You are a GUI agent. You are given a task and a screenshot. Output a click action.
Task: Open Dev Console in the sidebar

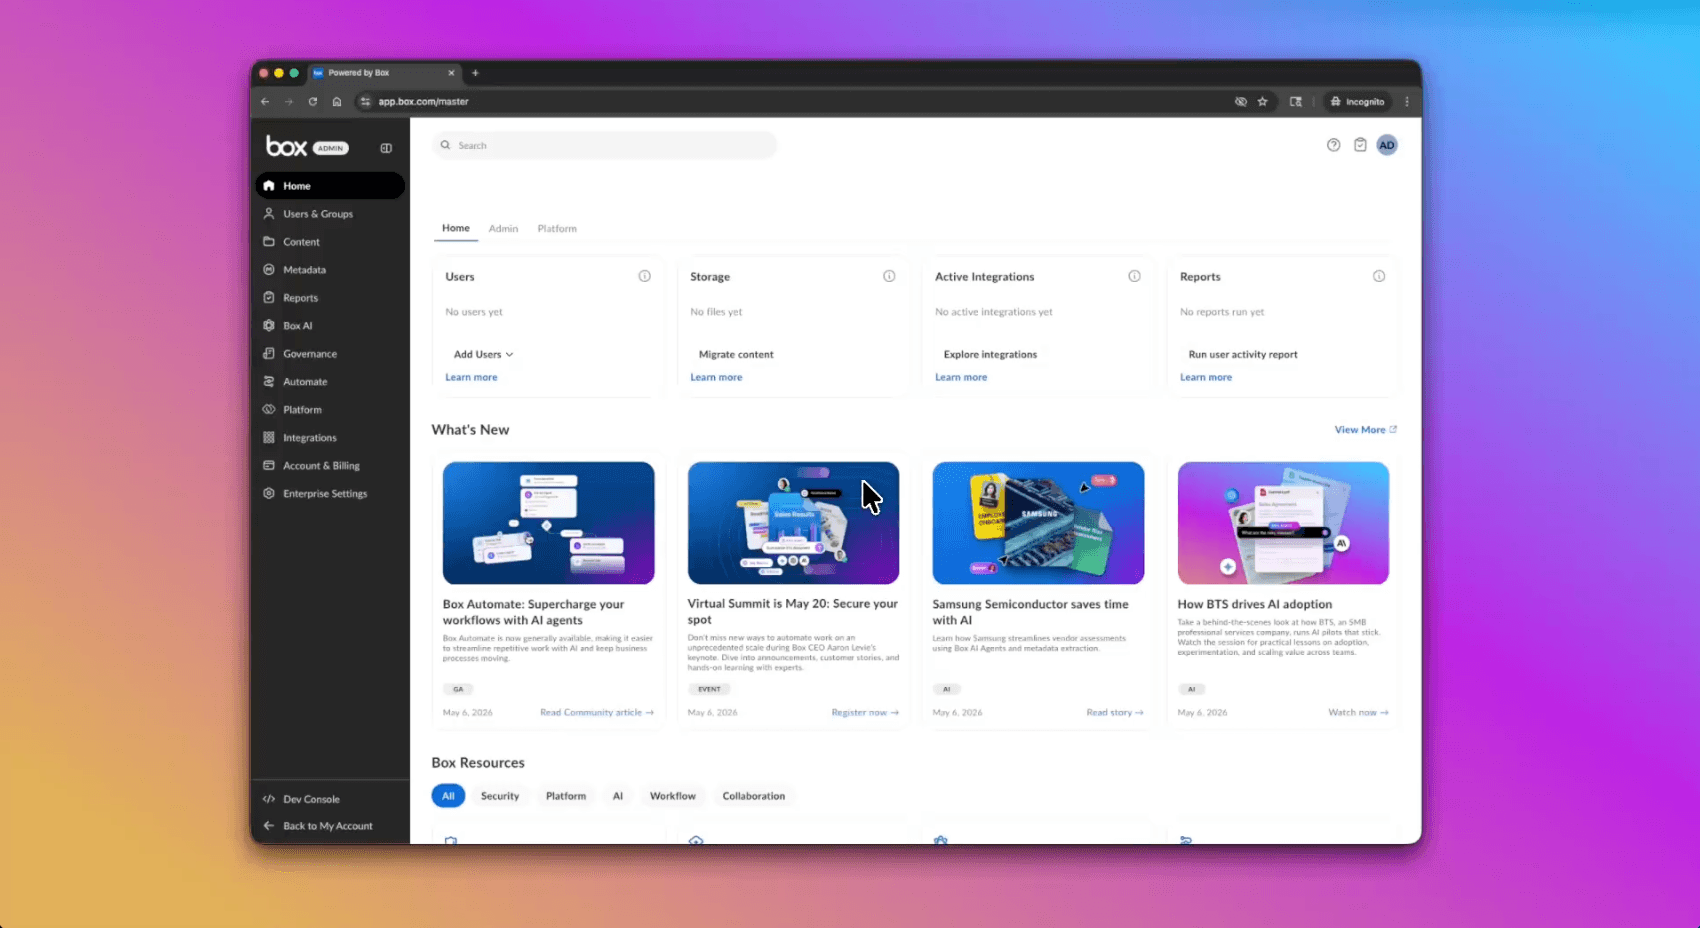point(330,799)
